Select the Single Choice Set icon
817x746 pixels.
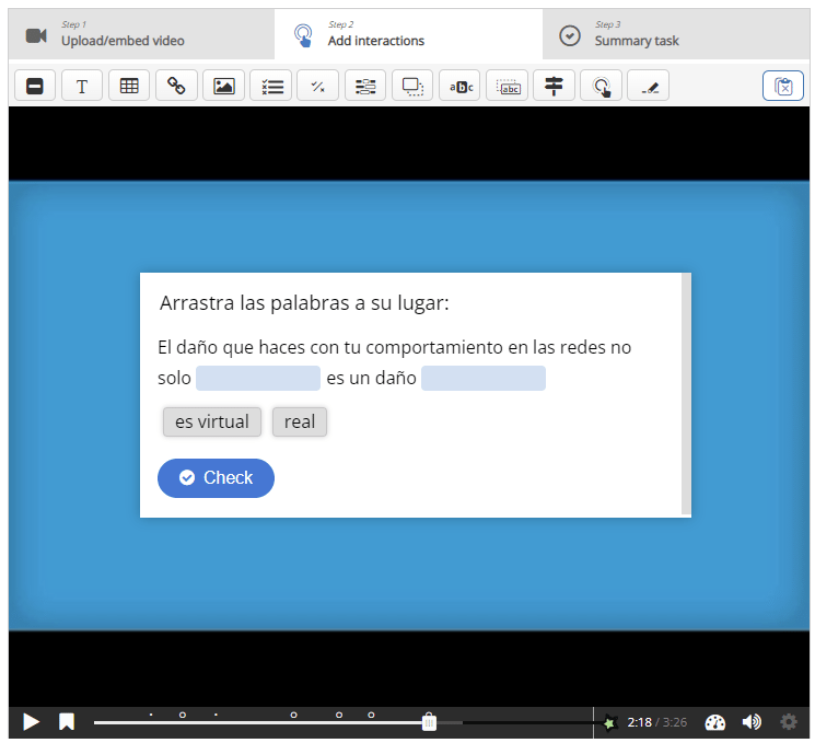click(318, 85)
